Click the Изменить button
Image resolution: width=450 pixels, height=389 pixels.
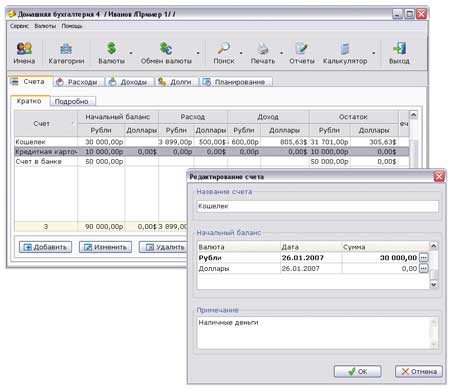105,247
